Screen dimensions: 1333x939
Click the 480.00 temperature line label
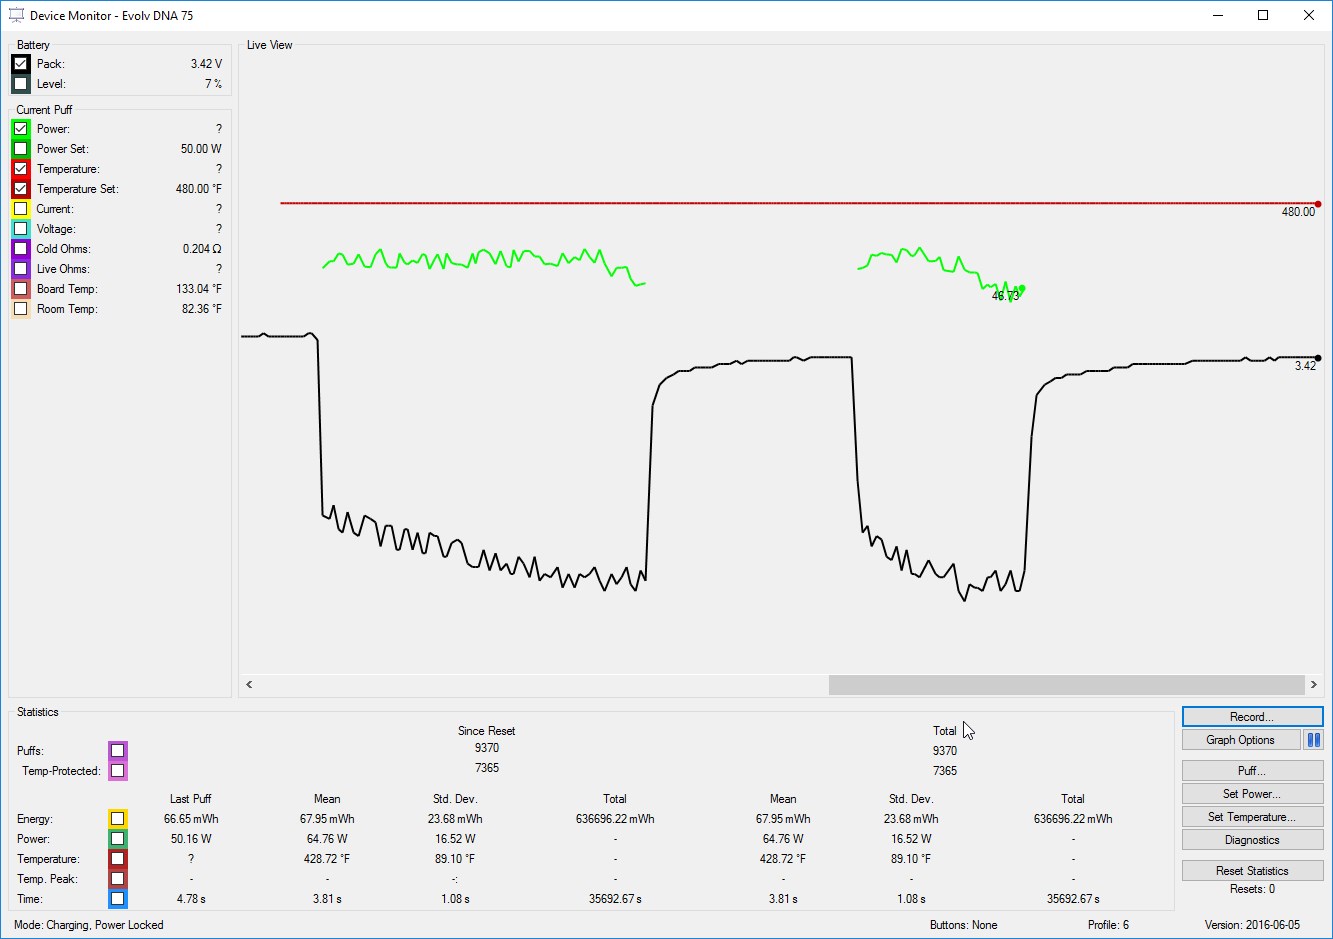[x=1298, y=212]
